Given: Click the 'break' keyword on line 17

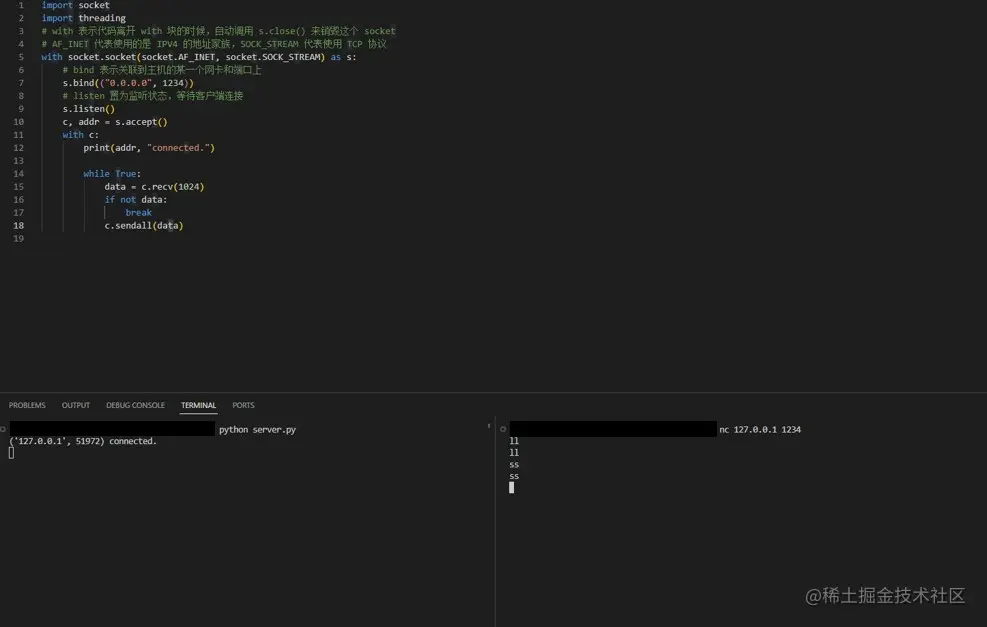Looking at the screenshot, I should (x=138, y=212).
